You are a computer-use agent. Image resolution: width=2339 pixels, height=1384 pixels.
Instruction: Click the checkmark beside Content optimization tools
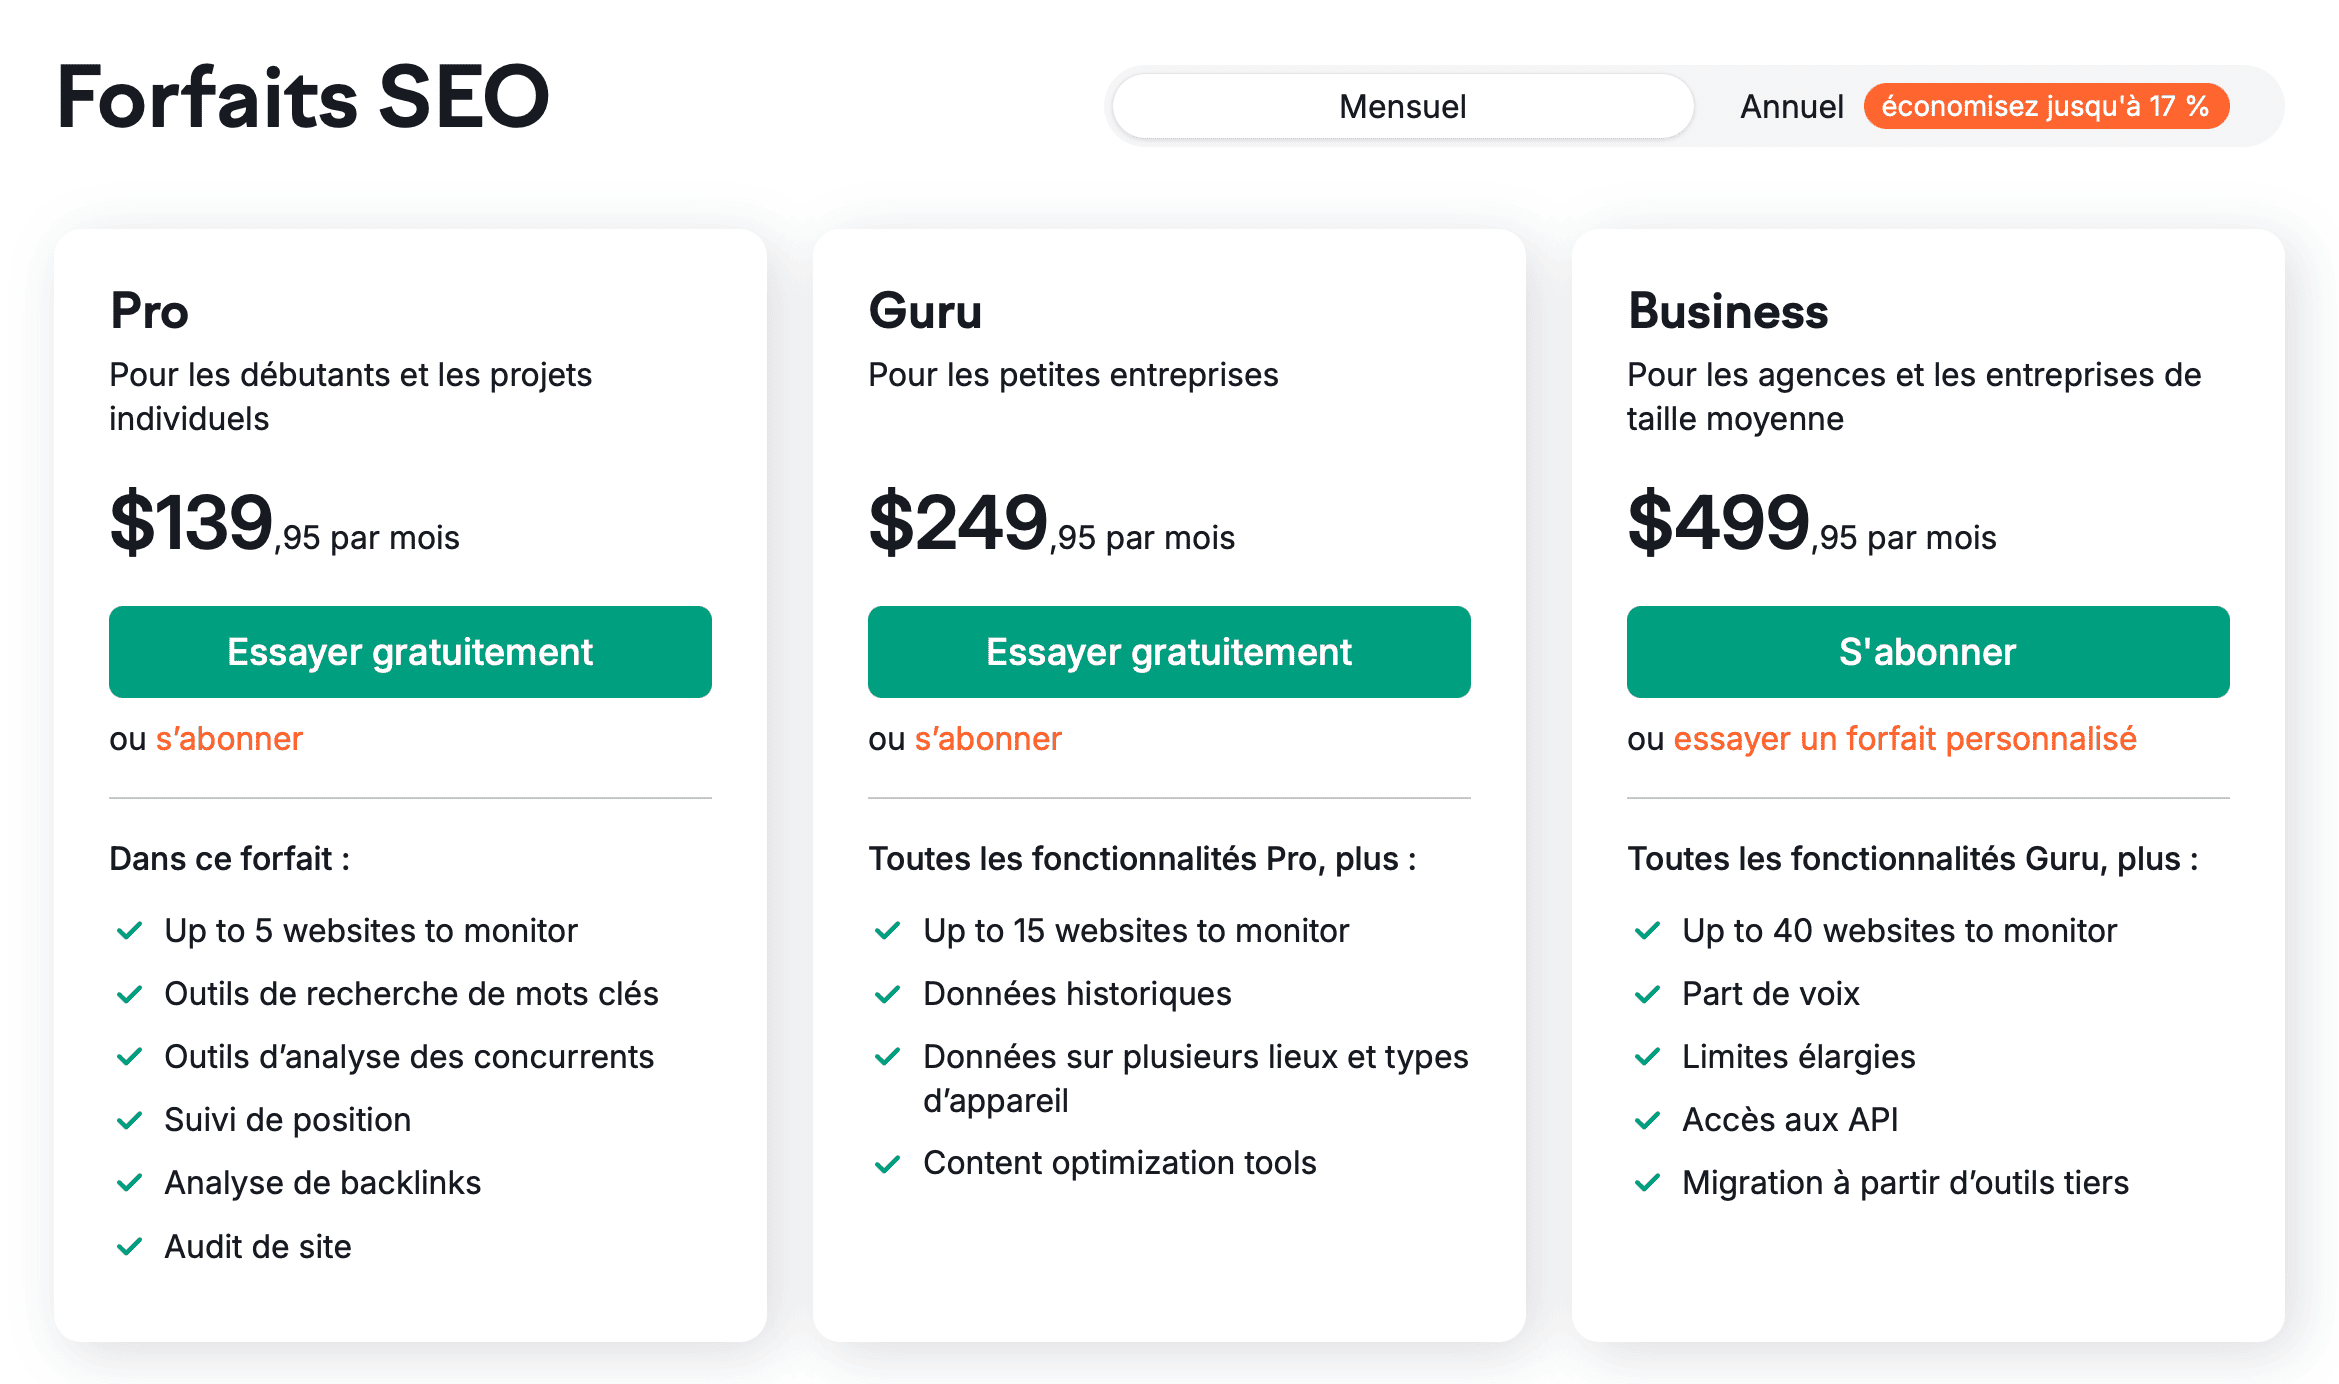tap(888, 1163)
